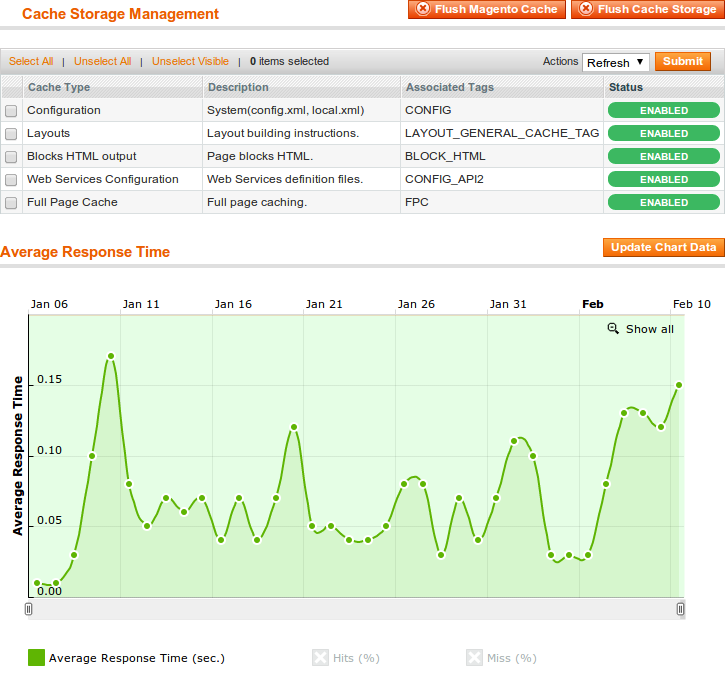Tick the Full Page Cache checkbox
Screen dimensions: 725x680
click(x=11, y=203)
